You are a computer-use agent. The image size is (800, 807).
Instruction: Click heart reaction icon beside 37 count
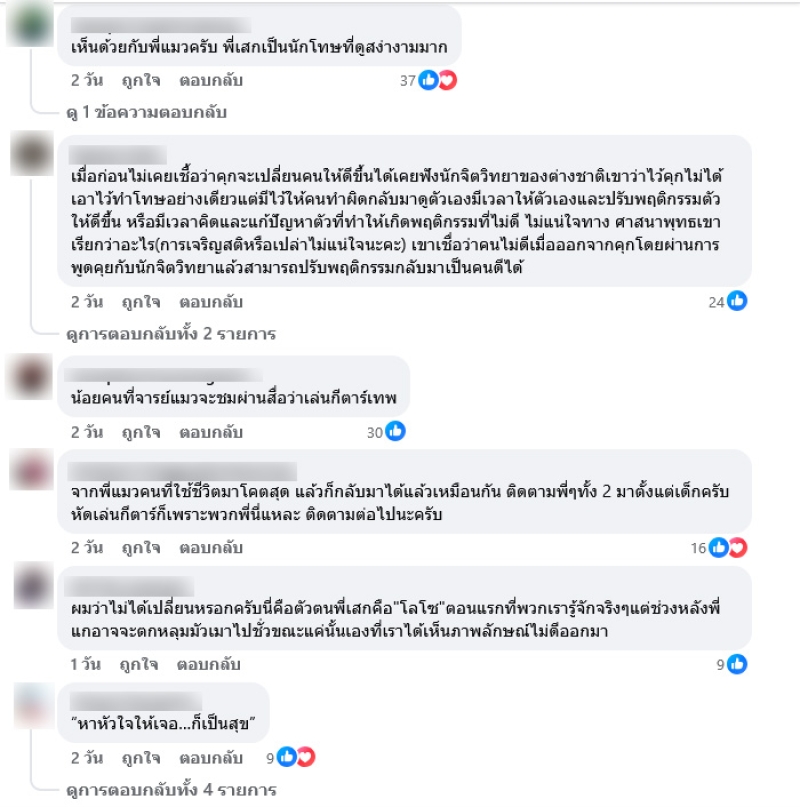pyautogui.click(x=448, y=80)
